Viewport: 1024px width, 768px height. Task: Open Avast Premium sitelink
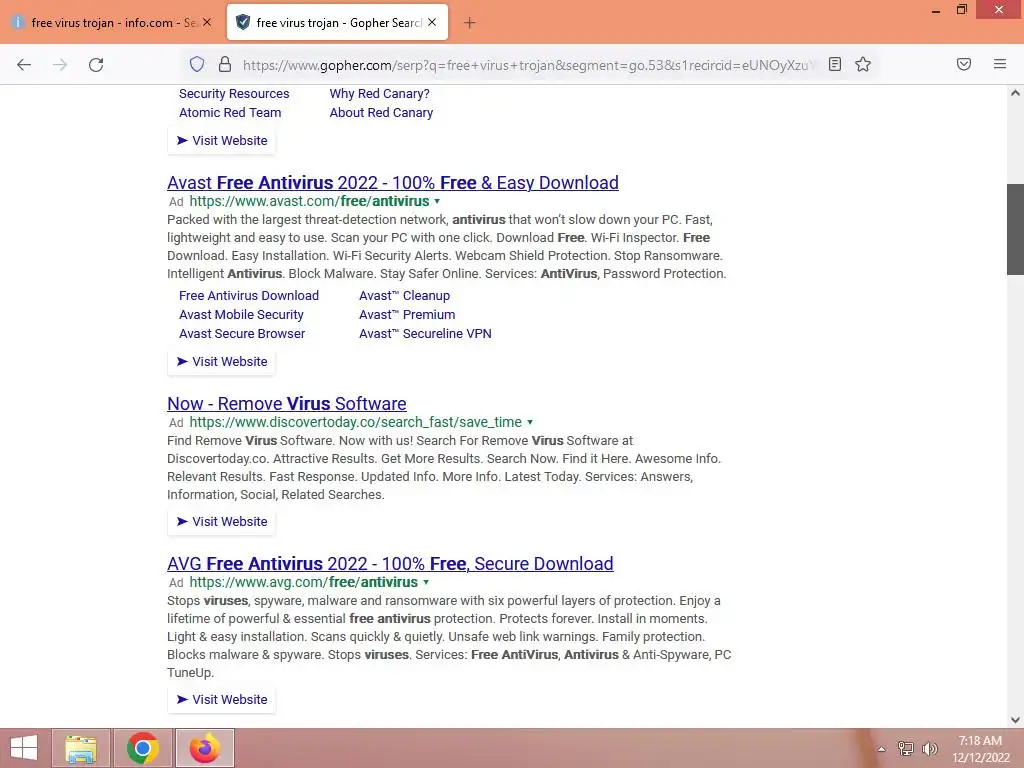[407, 314]
